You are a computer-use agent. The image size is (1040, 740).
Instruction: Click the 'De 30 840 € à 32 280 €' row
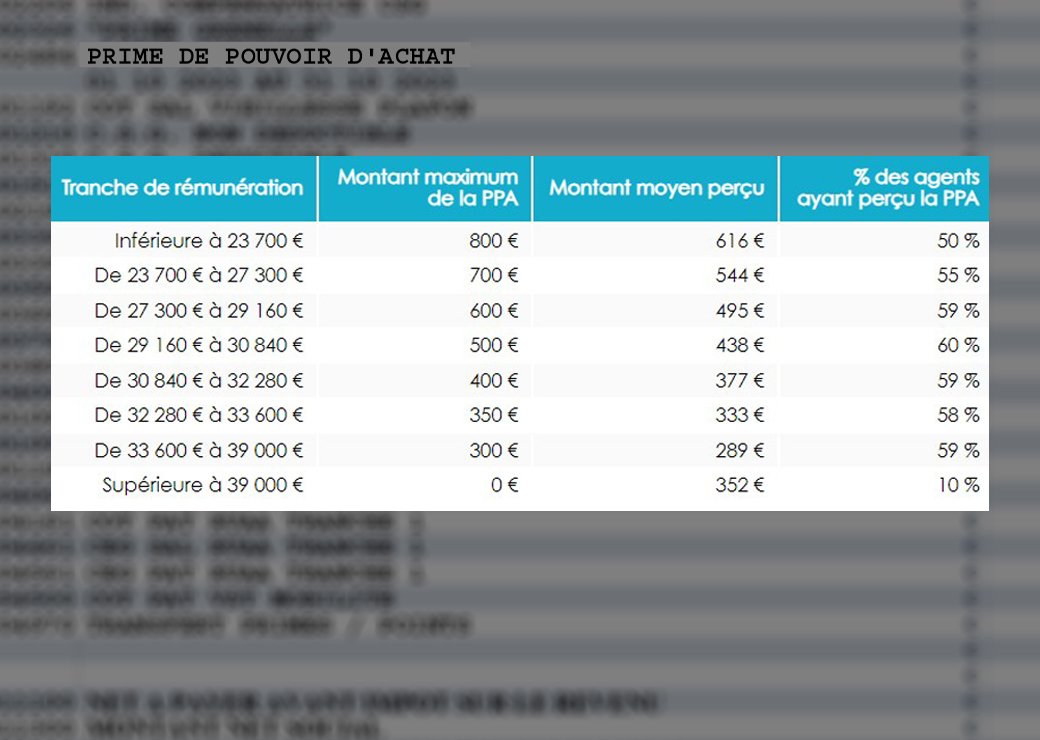point(520,381)
